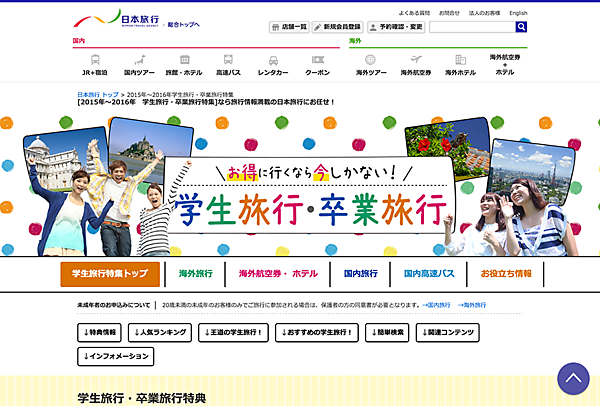Follow the →国内旅行 minors notice link

[437, 305]
